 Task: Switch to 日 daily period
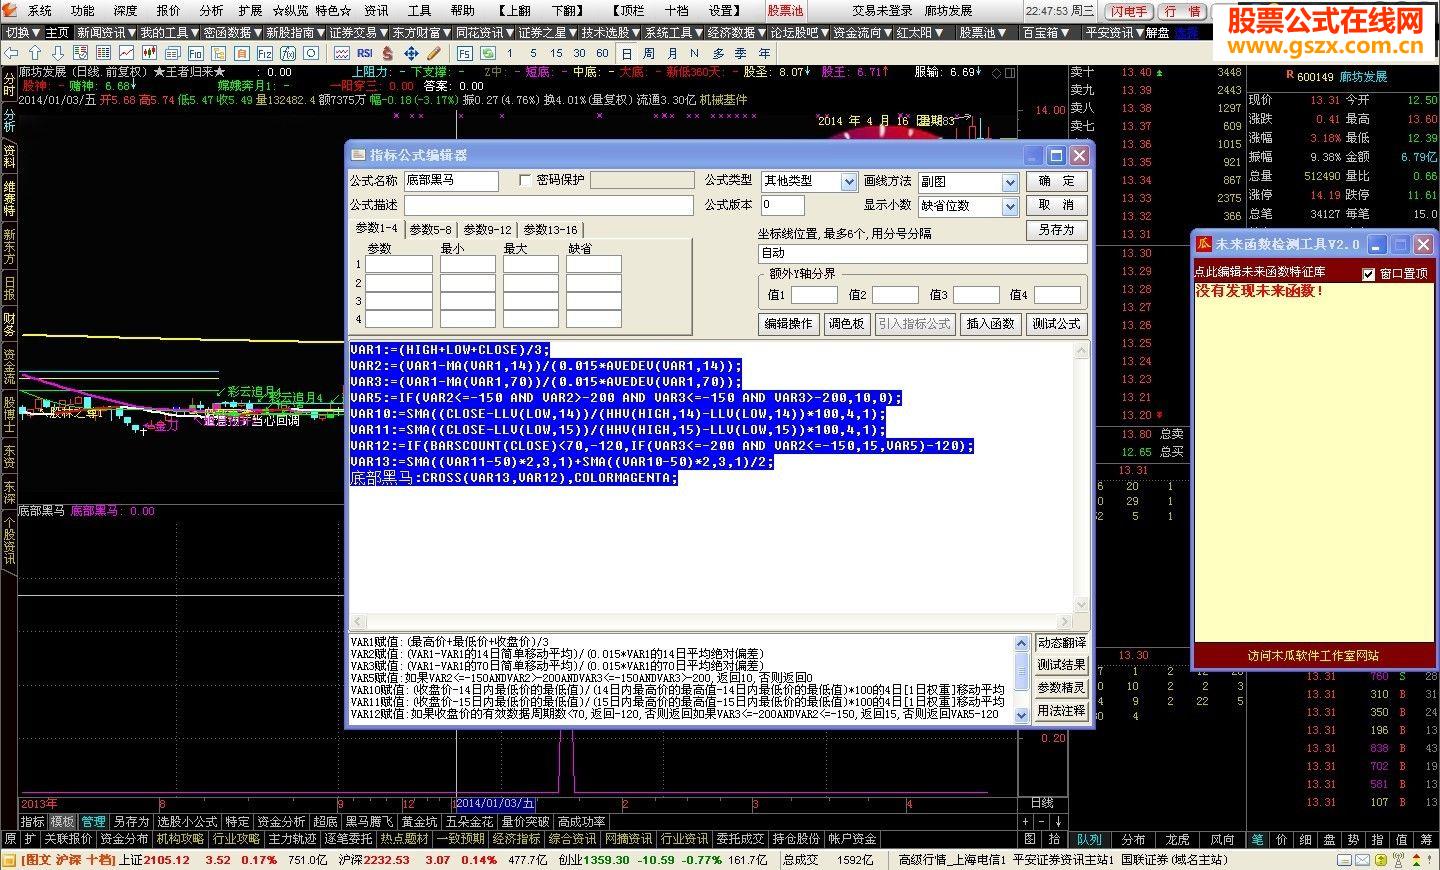coord(626,53)
